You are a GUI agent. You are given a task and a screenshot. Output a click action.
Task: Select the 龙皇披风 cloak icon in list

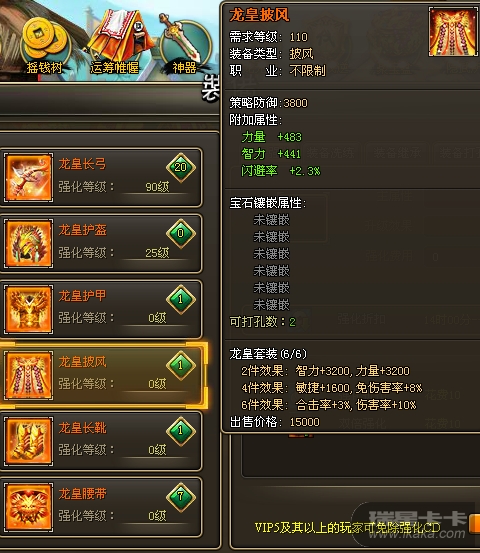coord(29,375)
